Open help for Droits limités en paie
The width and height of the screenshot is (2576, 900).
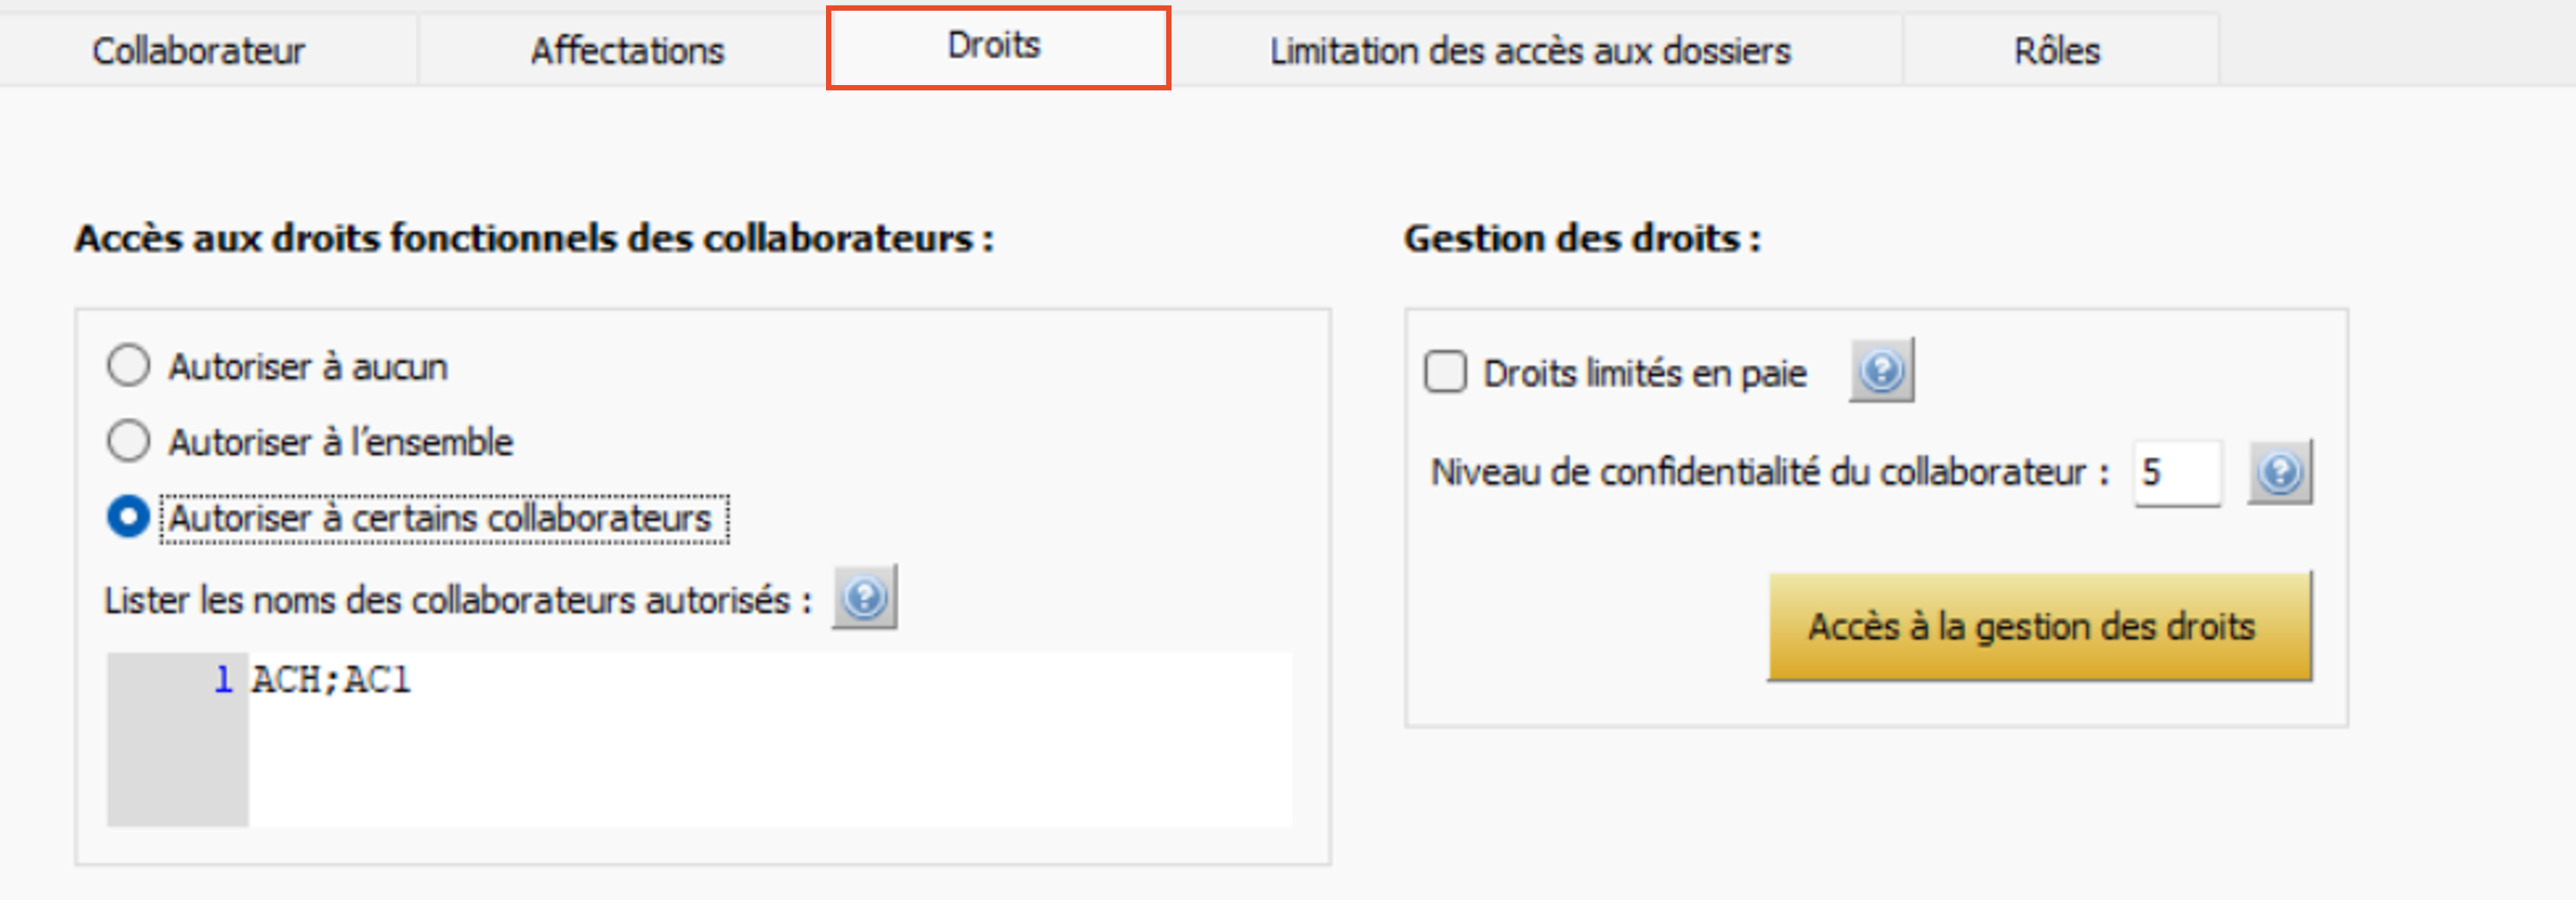click(x=1880, y=371)
